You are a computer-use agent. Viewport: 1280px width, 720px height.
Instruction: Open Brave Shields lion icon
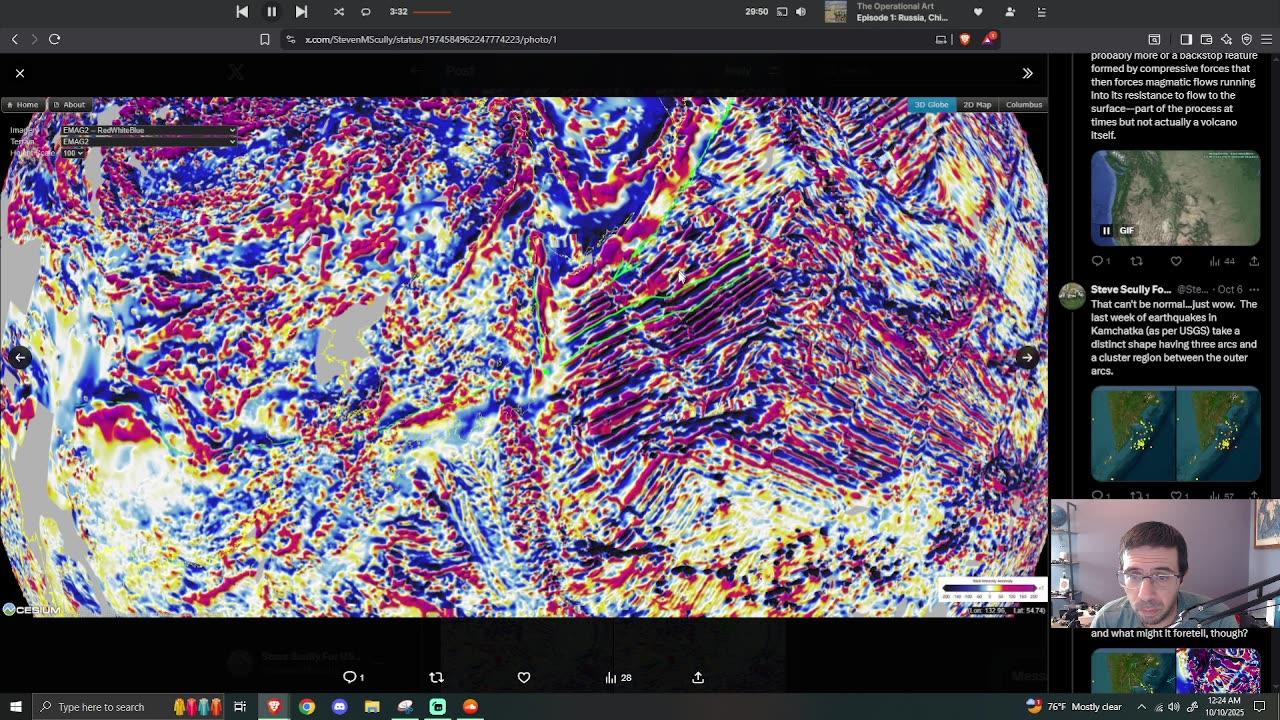965,39
